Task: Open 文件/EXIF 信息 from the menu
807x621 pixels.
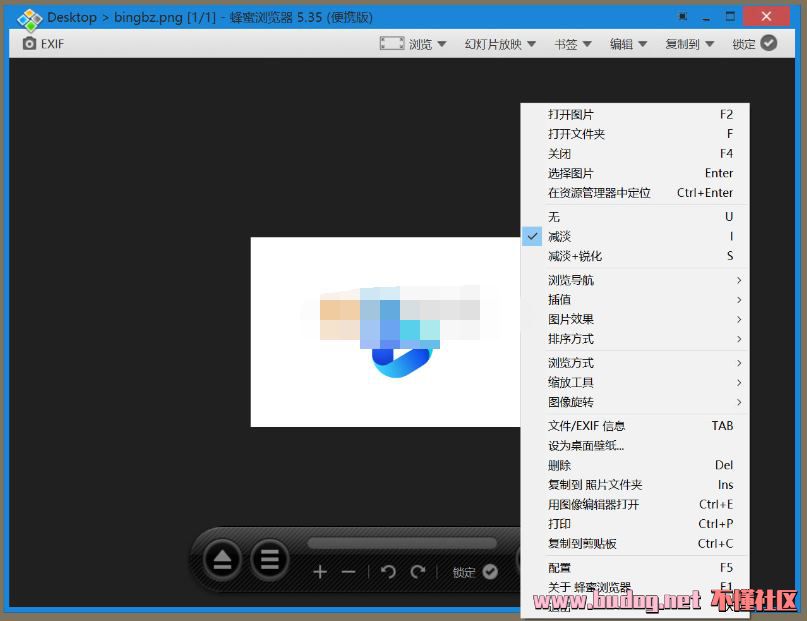Action: coord(635,425)
